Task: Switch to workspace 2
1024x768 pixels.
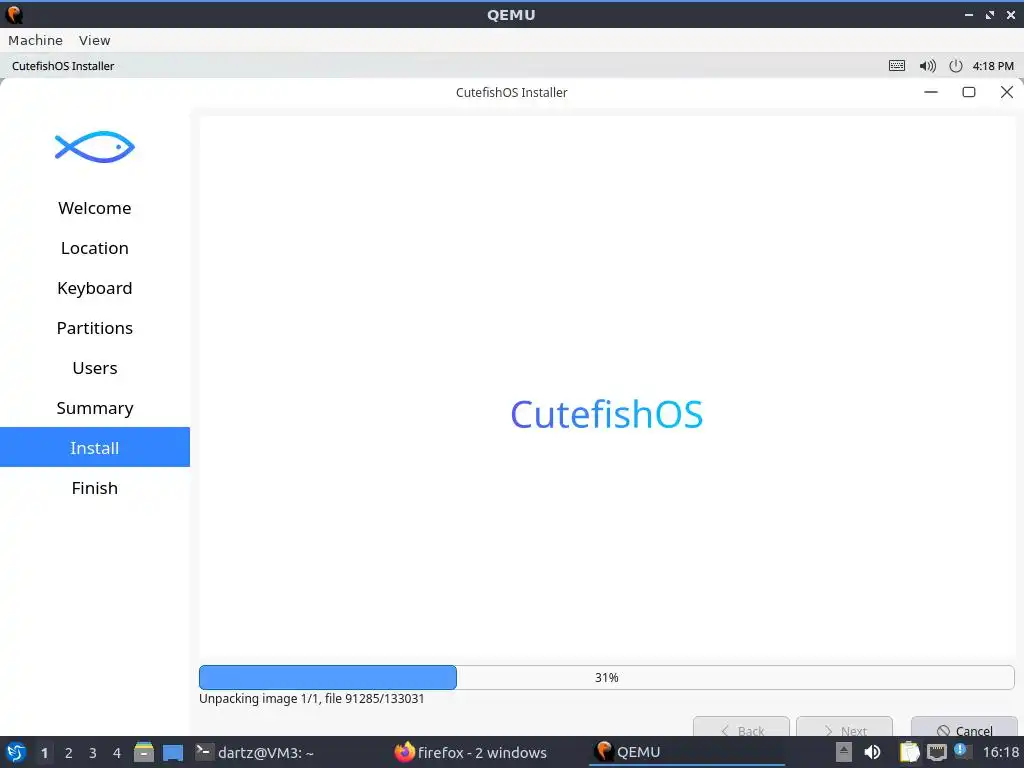Action: click(69, 753)
